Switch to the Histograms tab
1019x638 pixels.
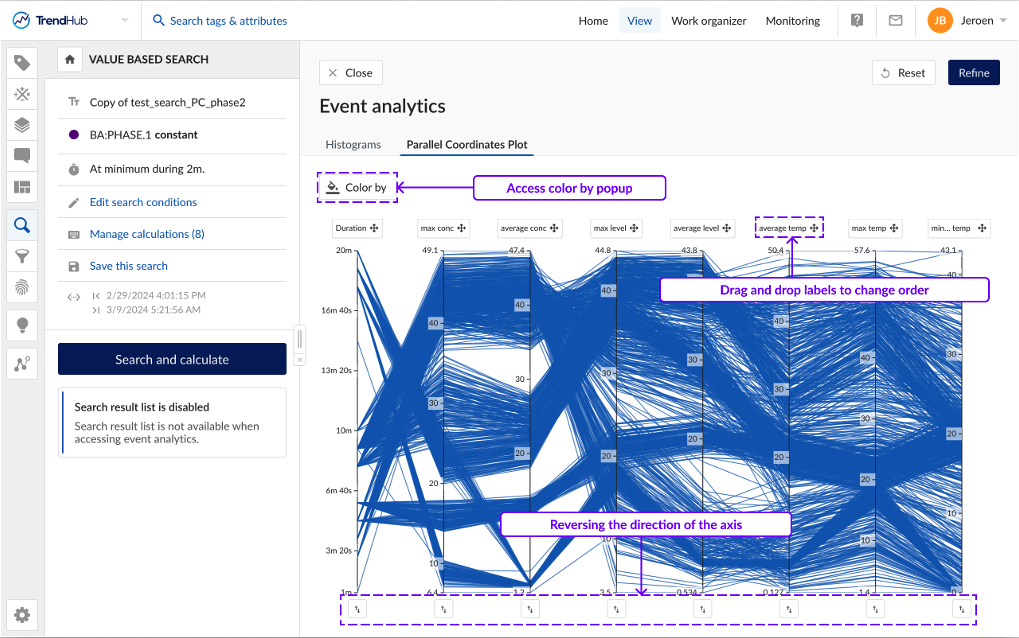point(353,145)
